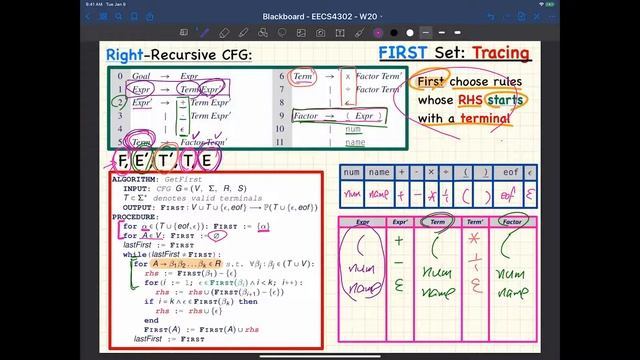Tap the Wi-Fi status icon
Image resolution: width=640 pixels, height=360 pixels.
tap(541, 4)
